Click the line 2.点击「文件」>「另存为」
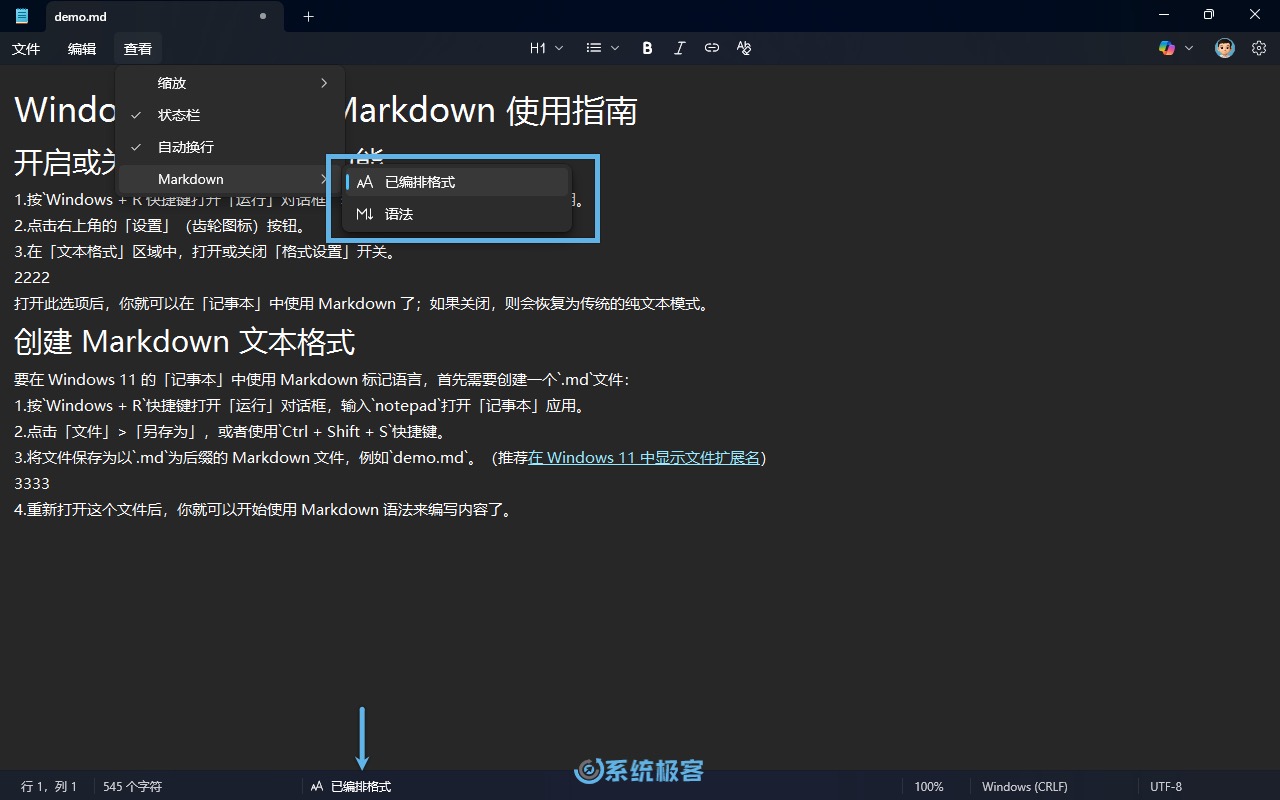 click(230, 432)
